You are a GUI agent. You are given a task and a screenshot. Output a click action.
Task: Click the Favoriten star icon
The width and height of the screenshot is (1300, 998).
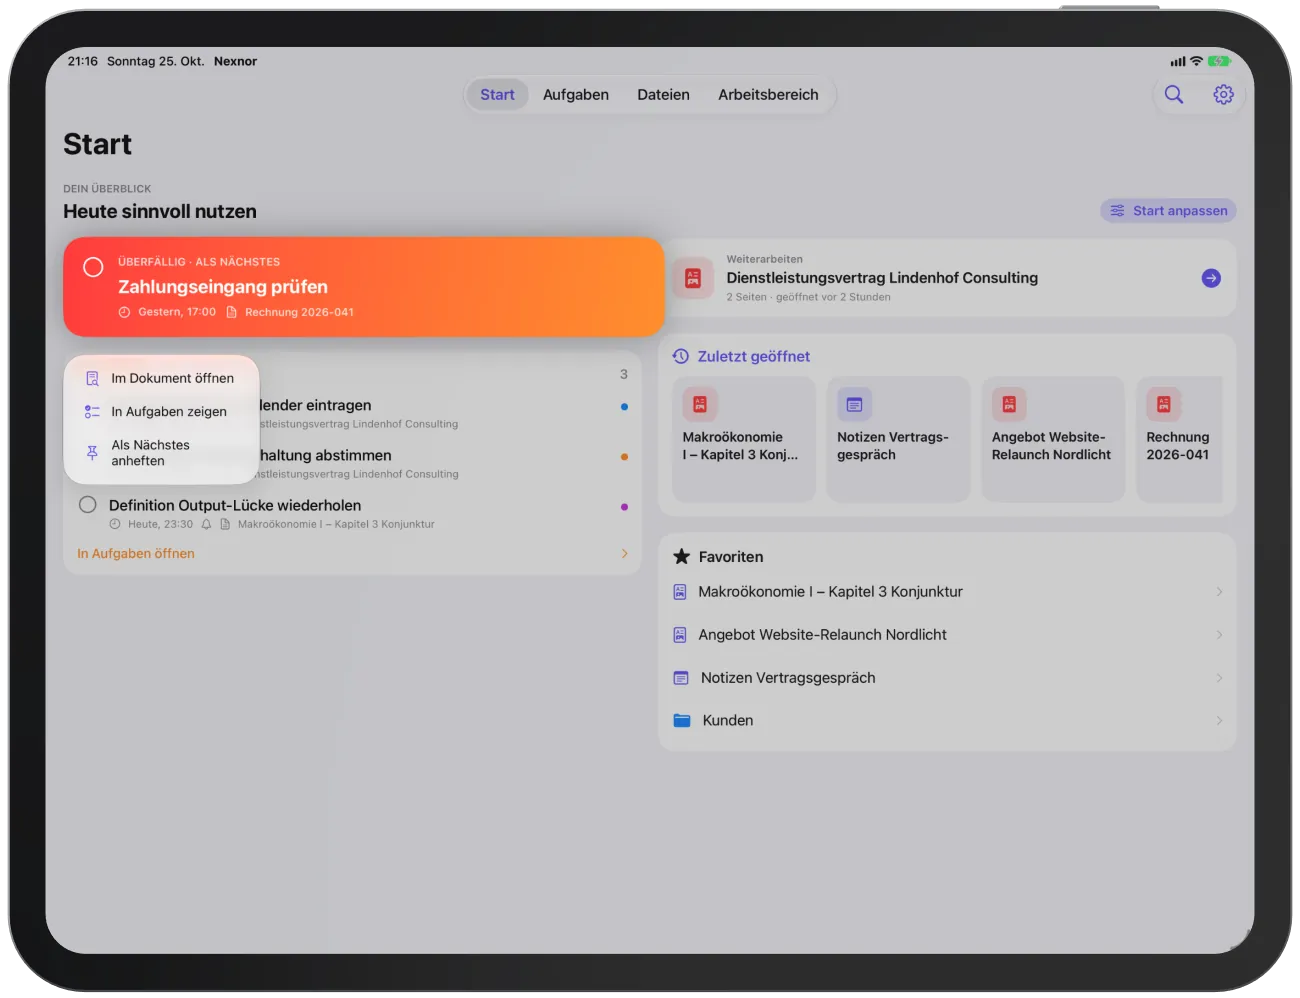click(682, 556)
